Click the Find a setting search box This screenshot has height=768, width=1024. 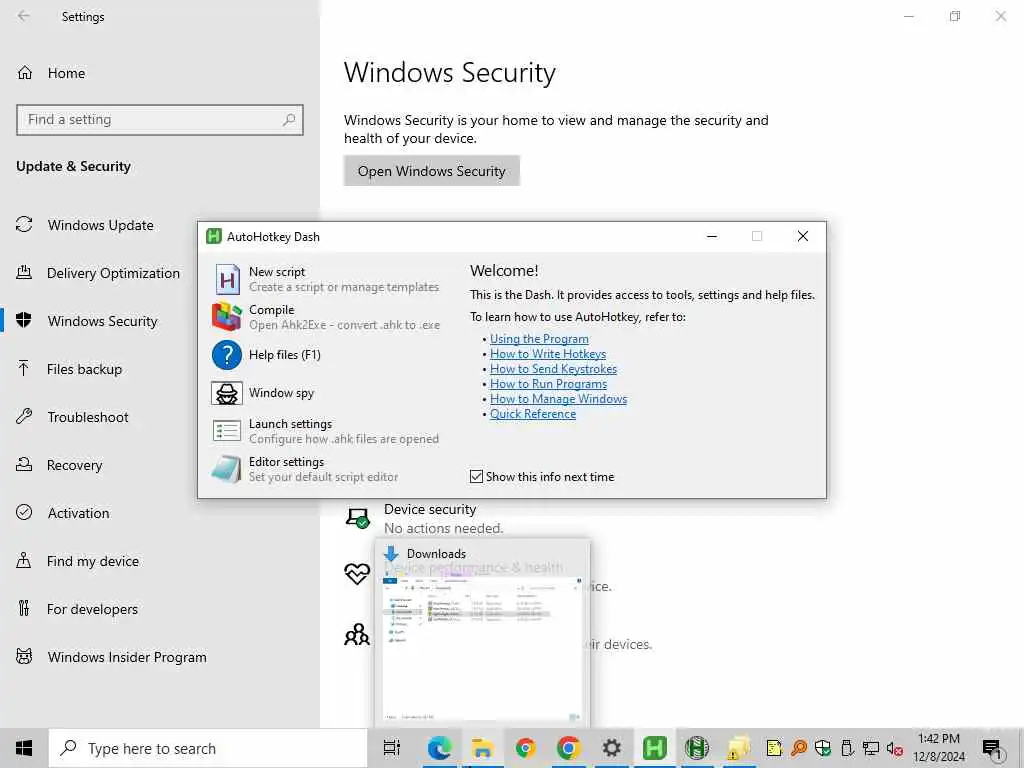[x=160, y=120]
